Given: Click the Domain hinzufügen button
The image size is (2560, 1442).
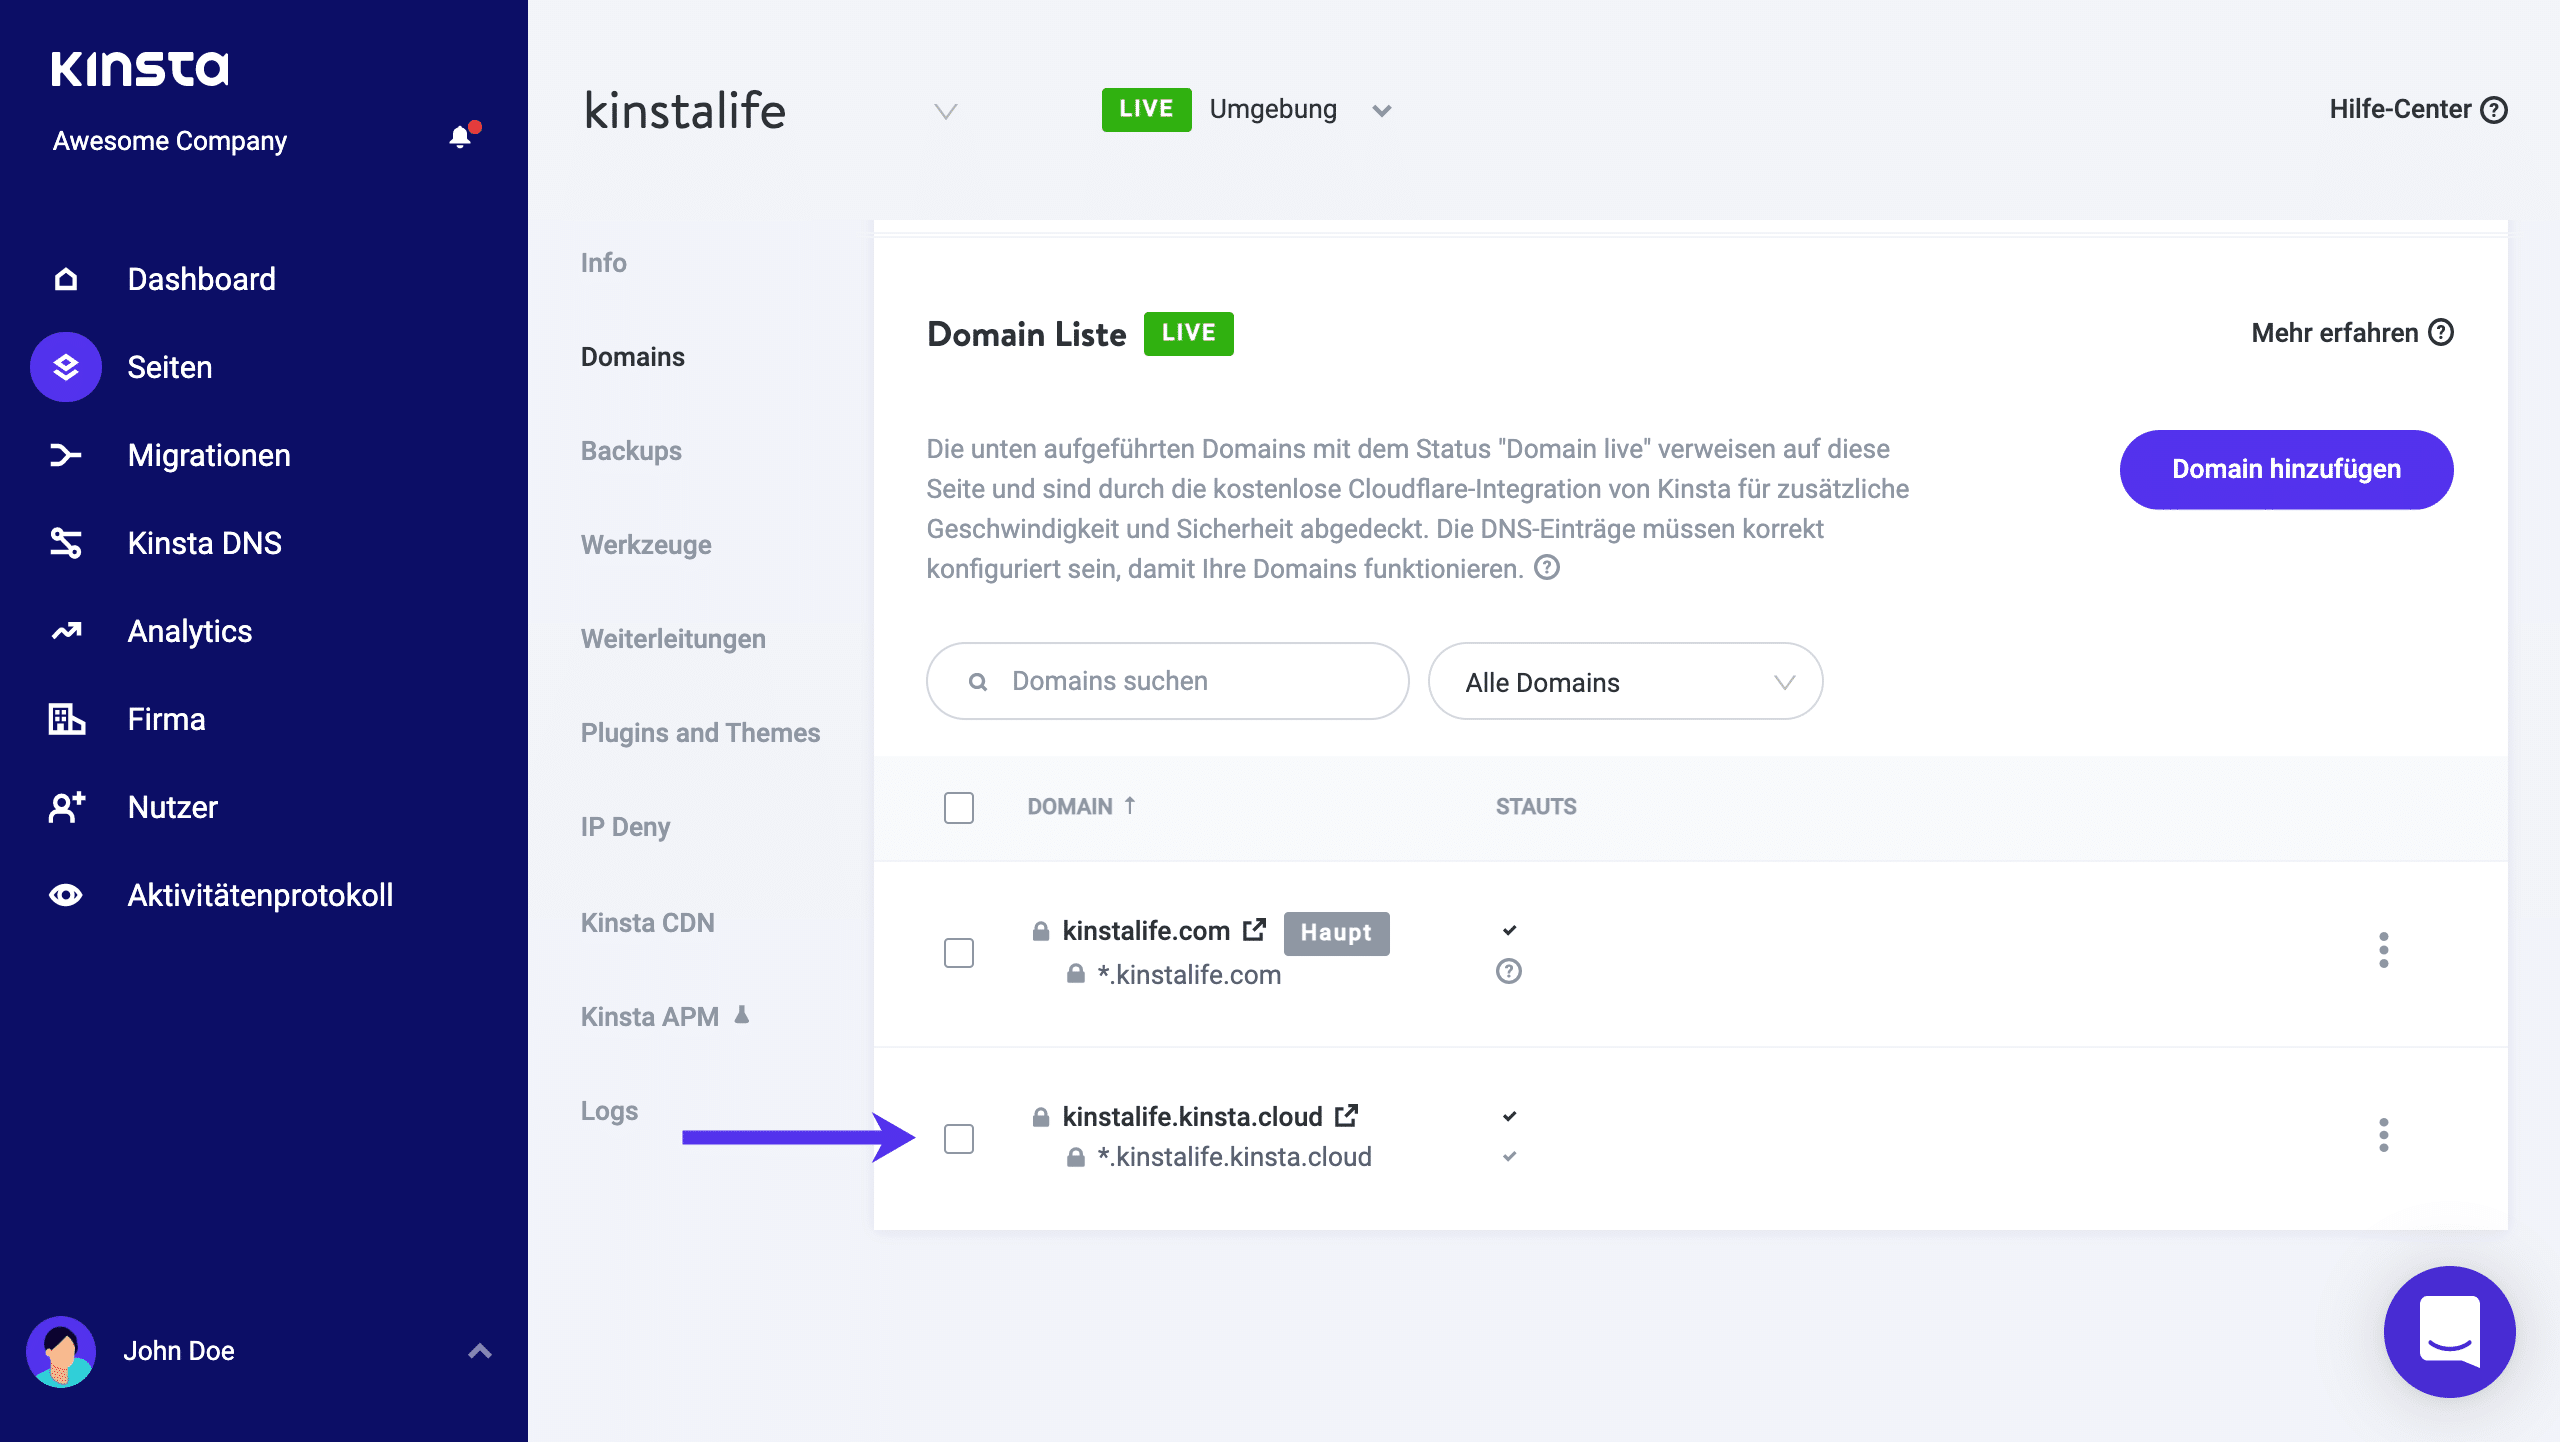Looking at the screenshot, I should click(x=2286, y=469).
